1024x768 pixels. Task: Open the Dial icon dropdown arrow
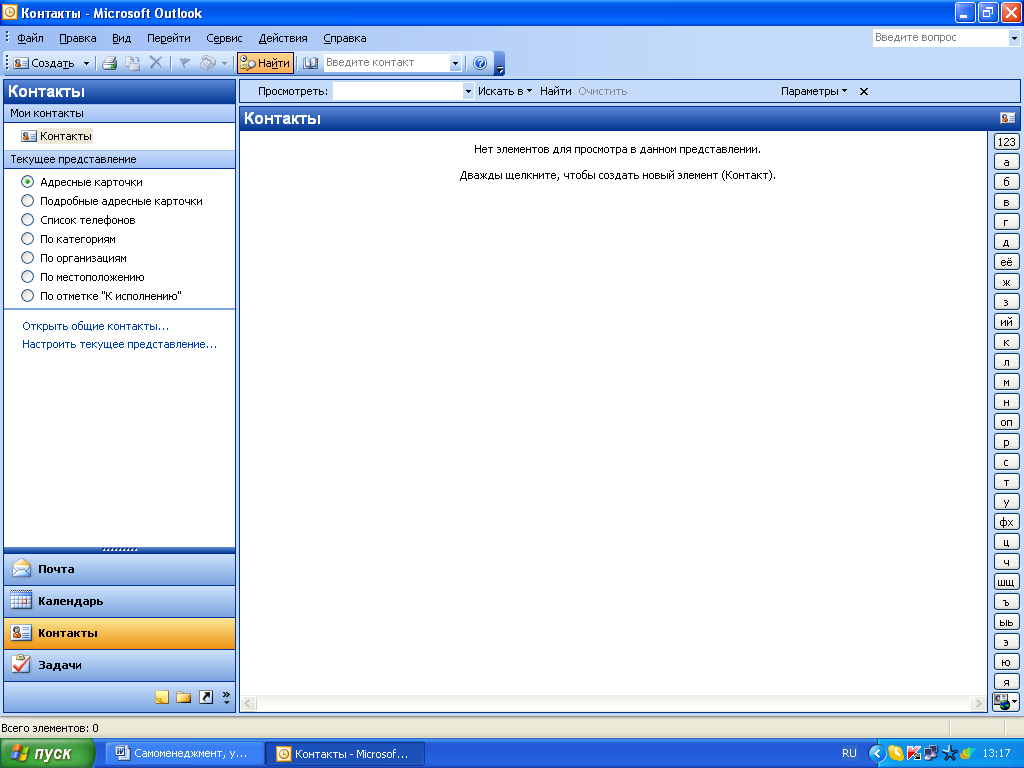tap(225, 63)
